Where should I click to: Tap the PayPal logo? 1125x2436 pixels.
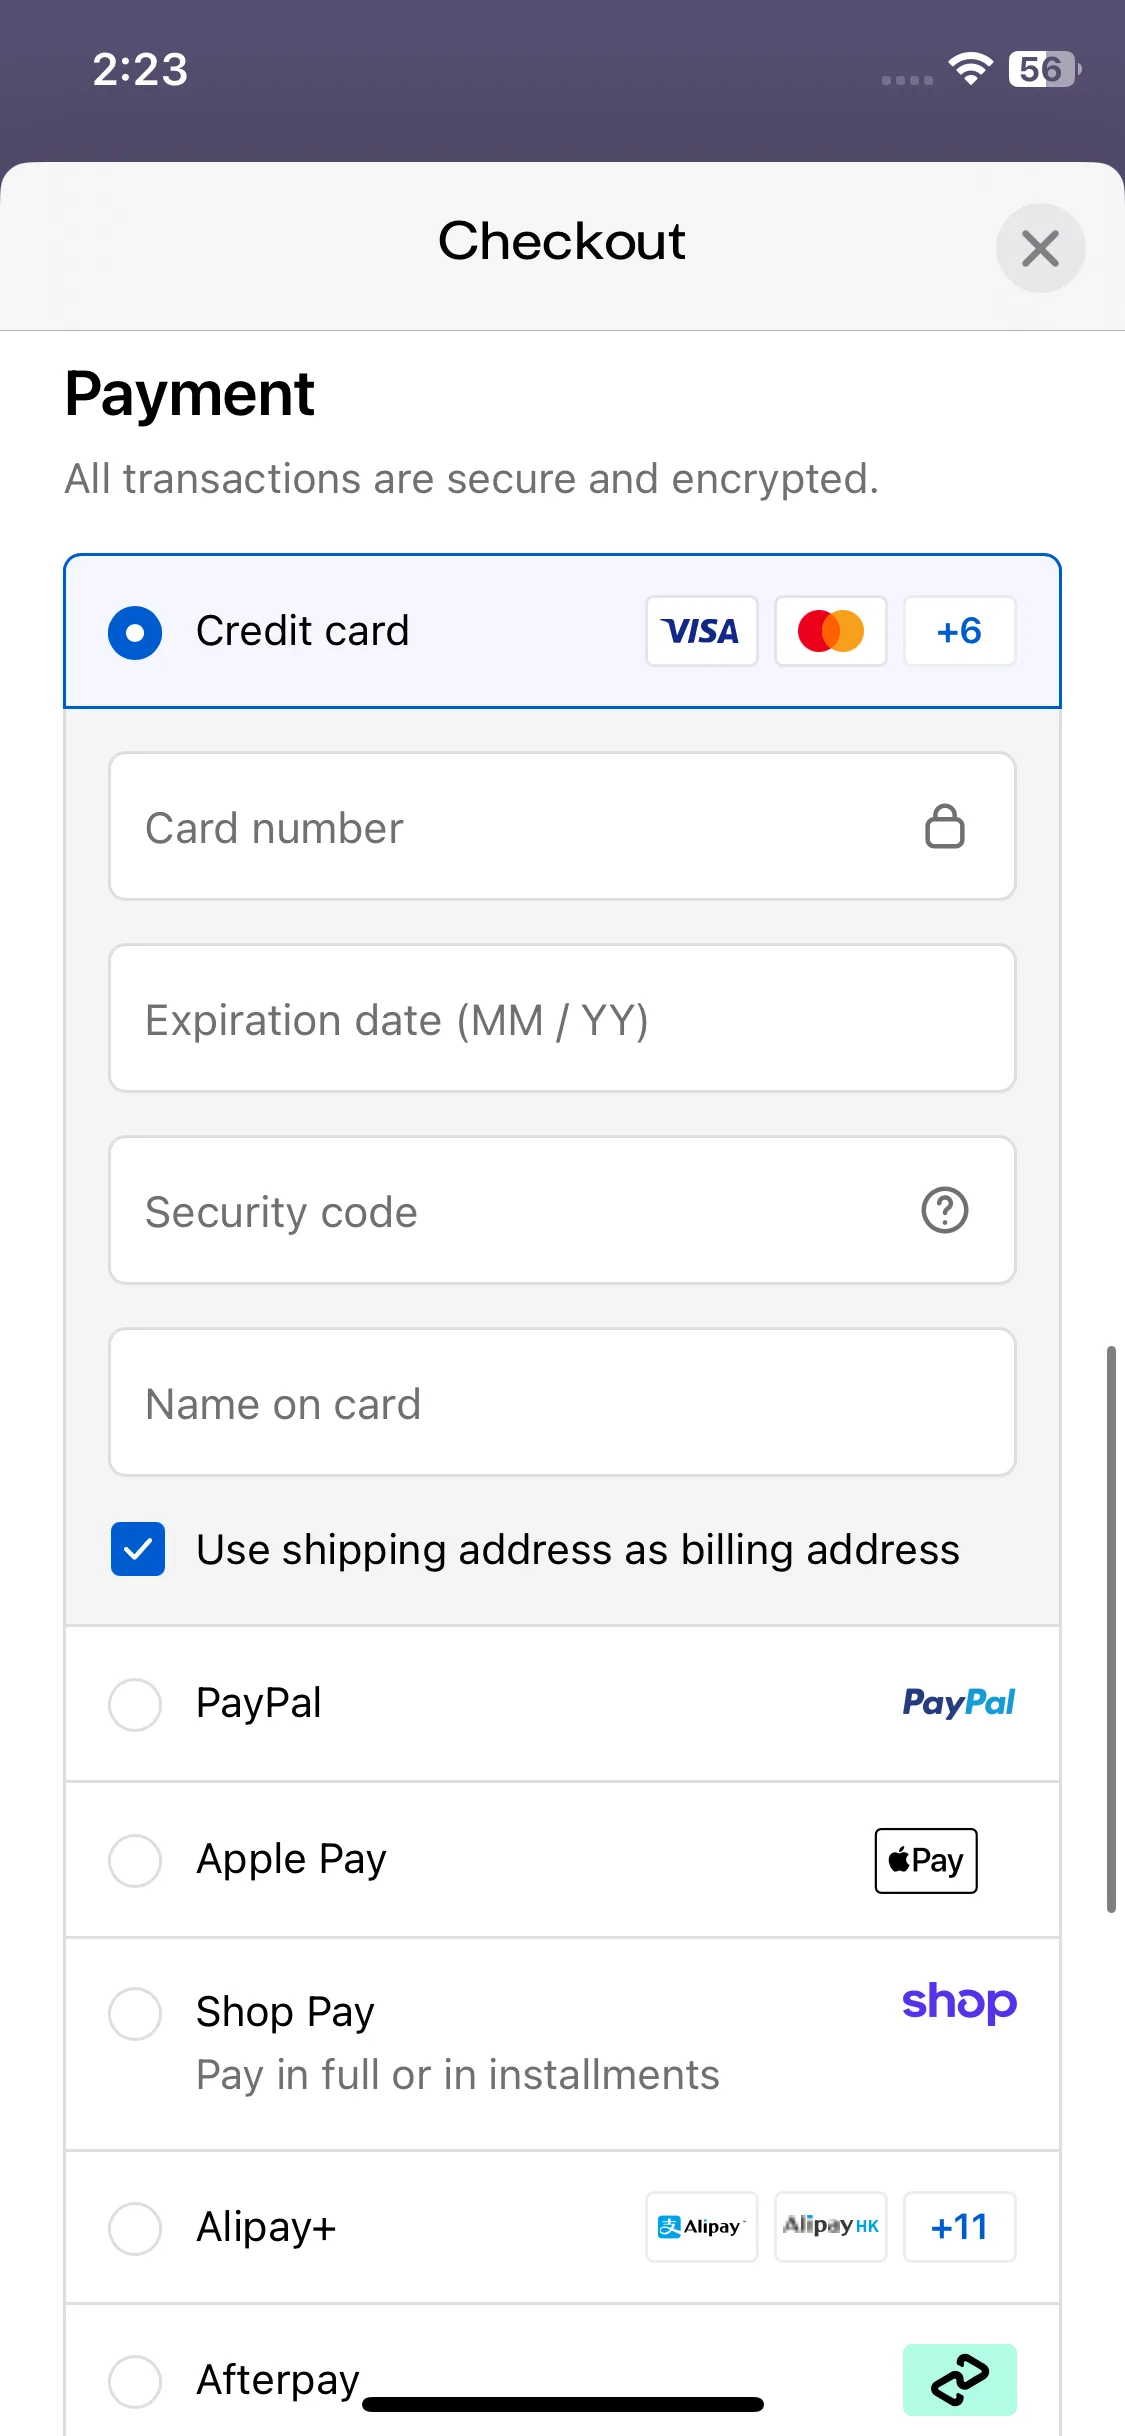tap(958, 1702)
